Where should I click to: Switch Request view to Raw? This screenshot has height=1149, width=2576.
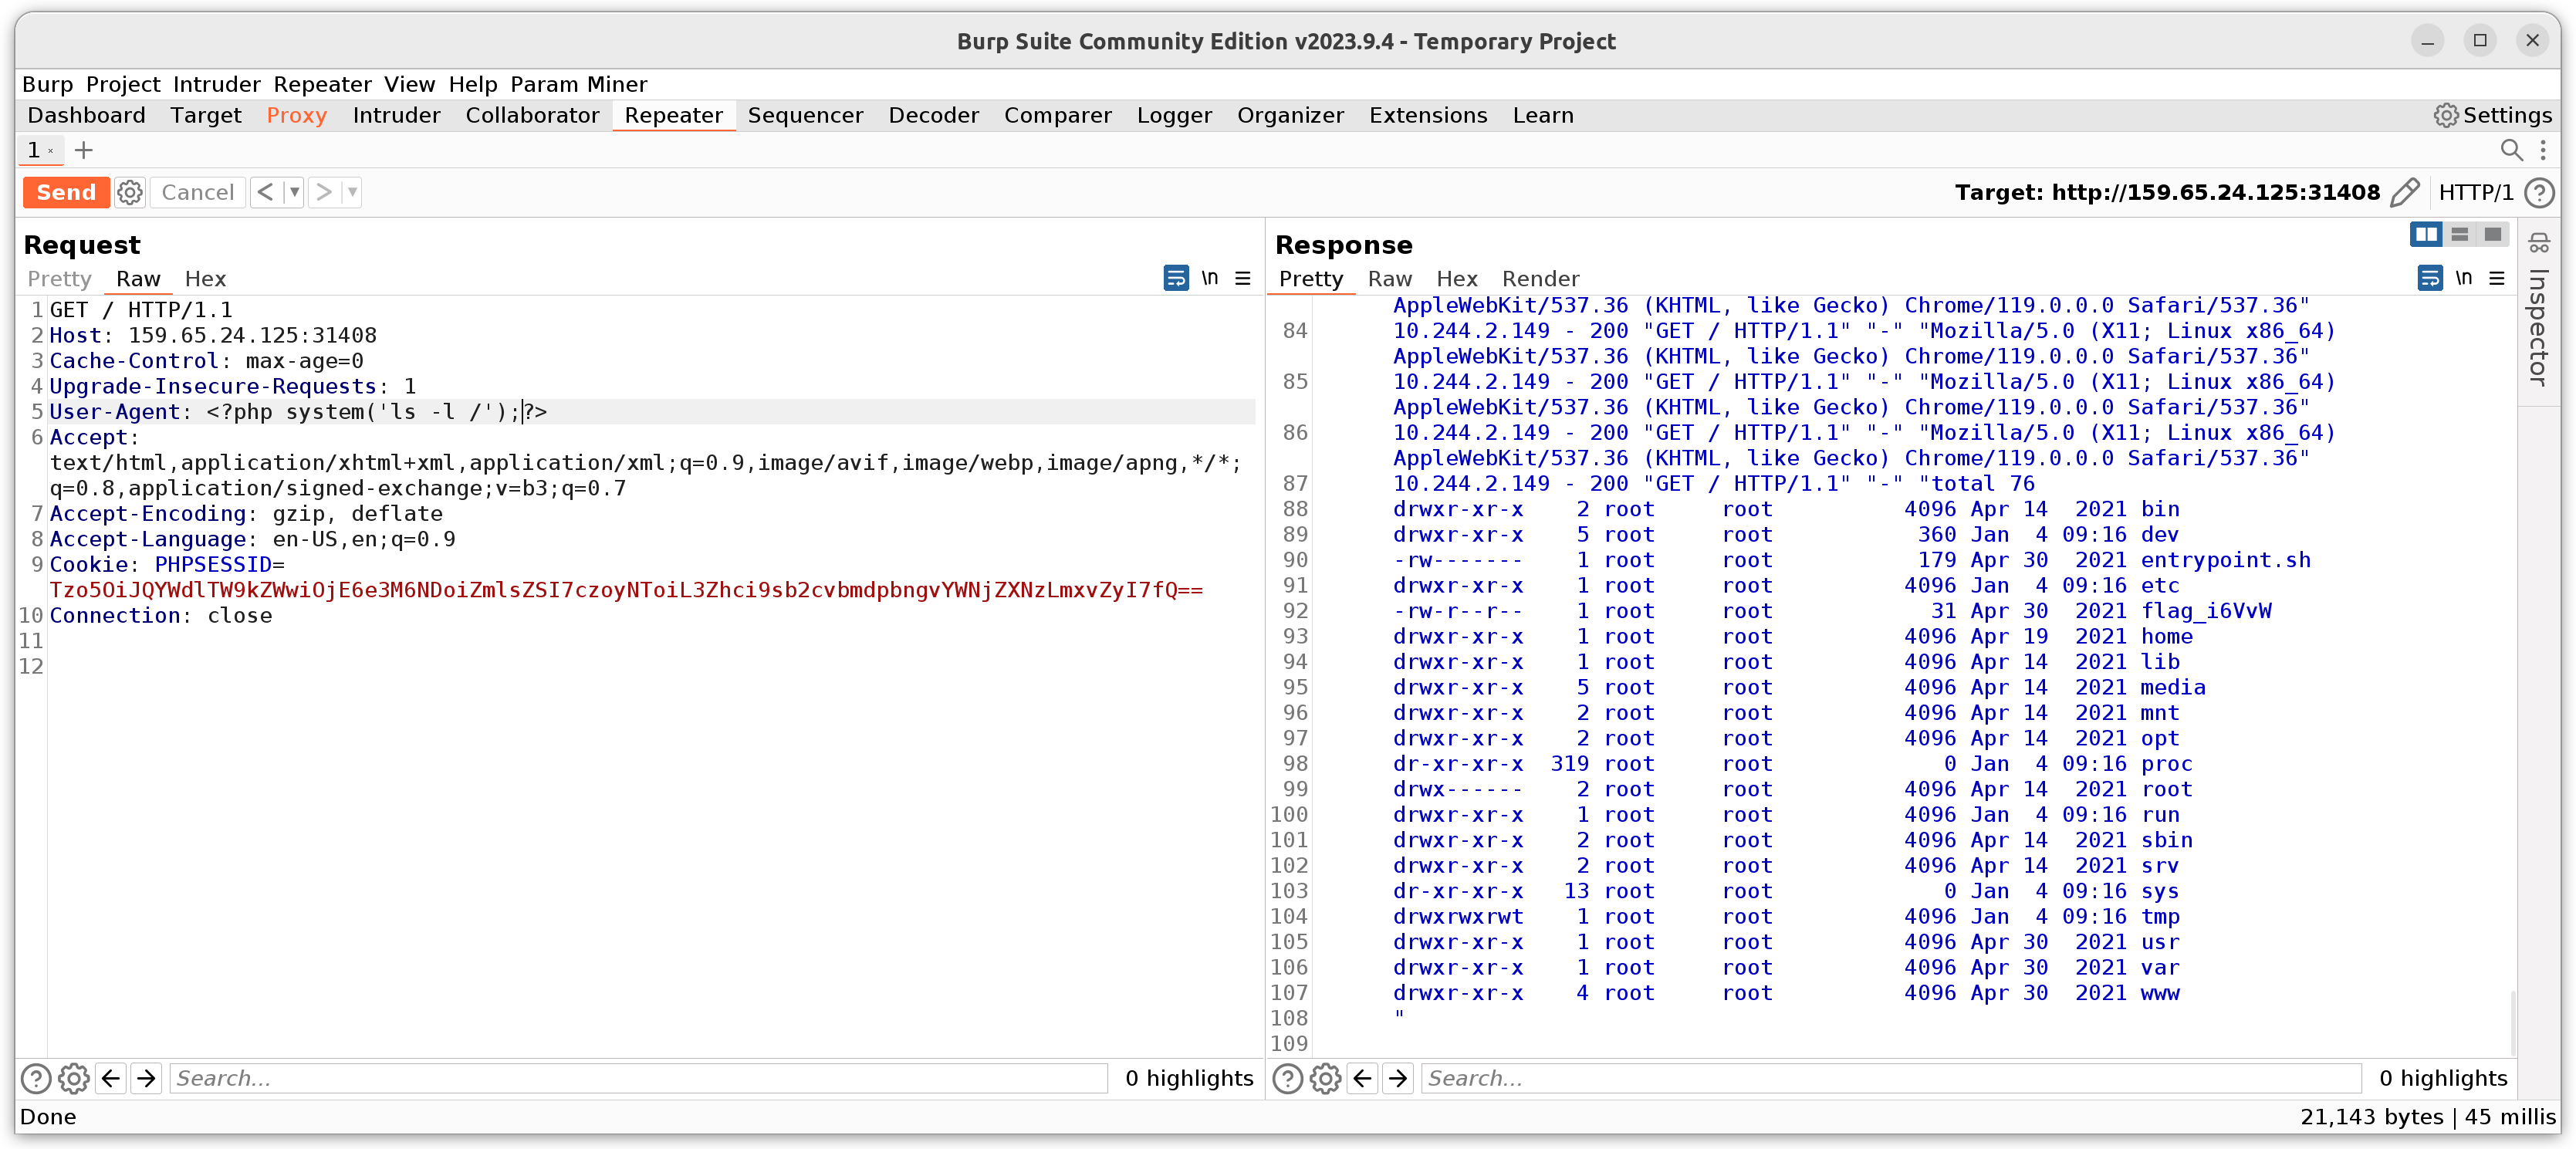point(138,278)
